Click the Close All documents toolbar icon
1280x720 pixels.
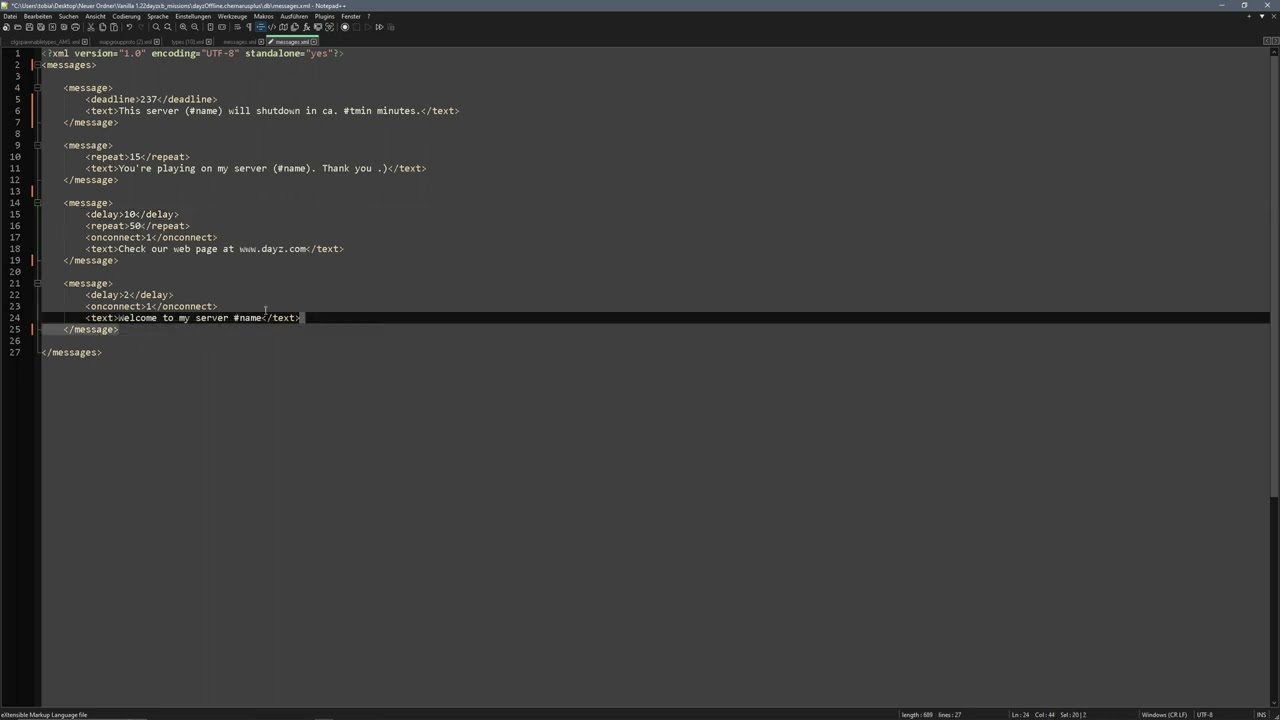pos(64,27)
